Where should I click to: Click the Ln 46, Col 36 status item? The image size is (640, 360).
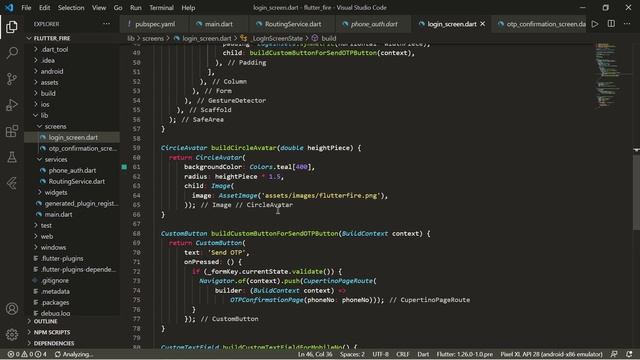click(315, 354)
